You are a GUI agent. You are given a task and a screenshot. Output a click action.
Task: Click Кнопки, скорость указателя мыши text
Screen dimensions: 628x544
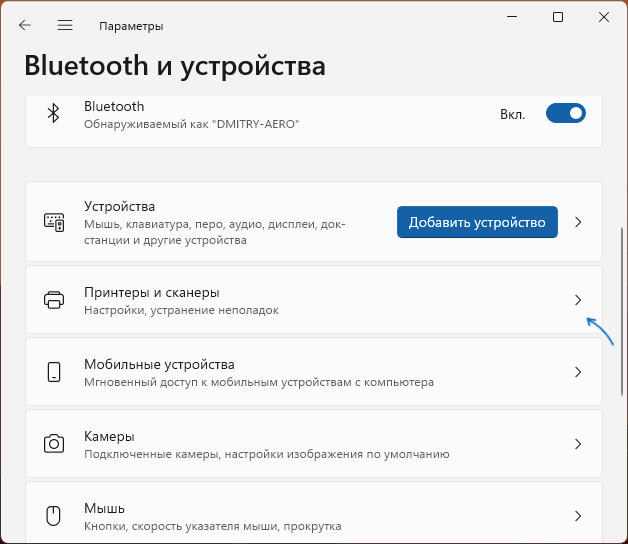point(212,526)
